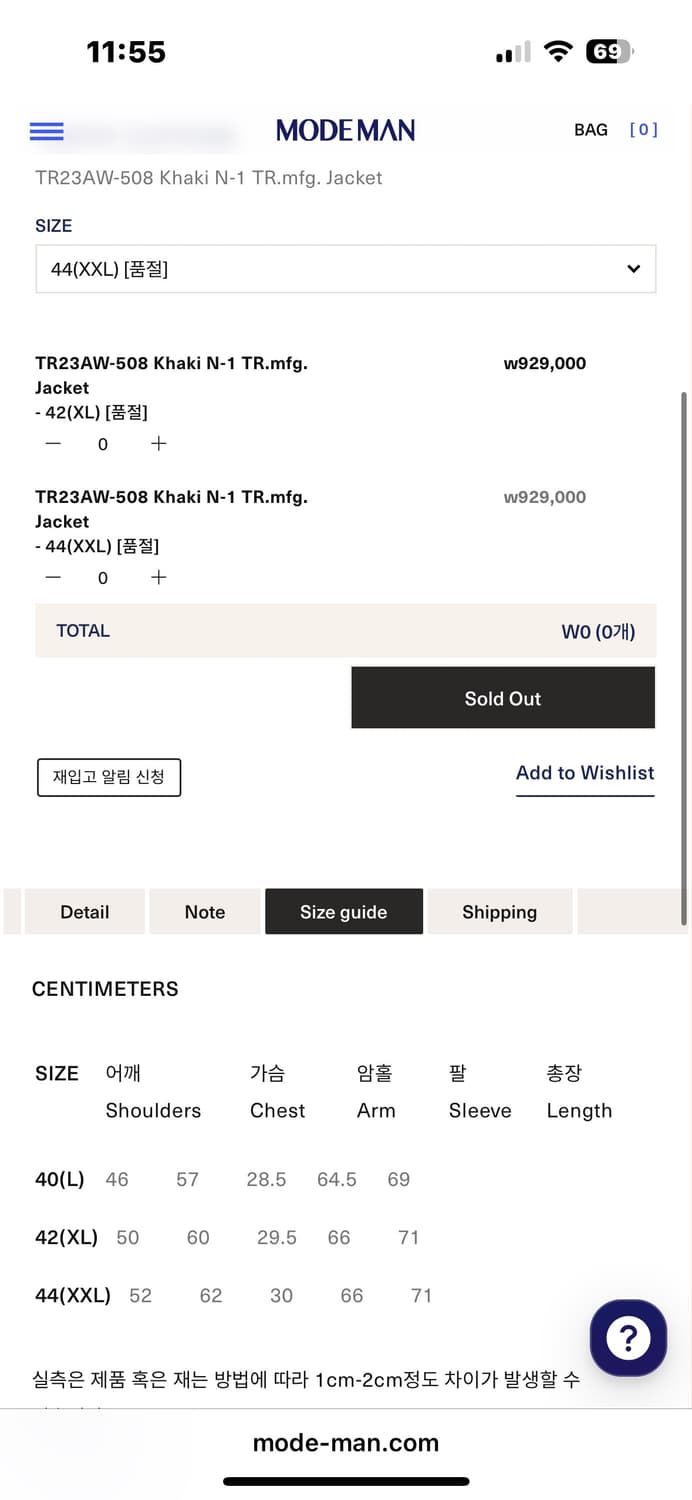This screenshot has height=1500, width=692.
Task: Increase quantity for 44(XXL) jacket
Action: coord(158,577)
